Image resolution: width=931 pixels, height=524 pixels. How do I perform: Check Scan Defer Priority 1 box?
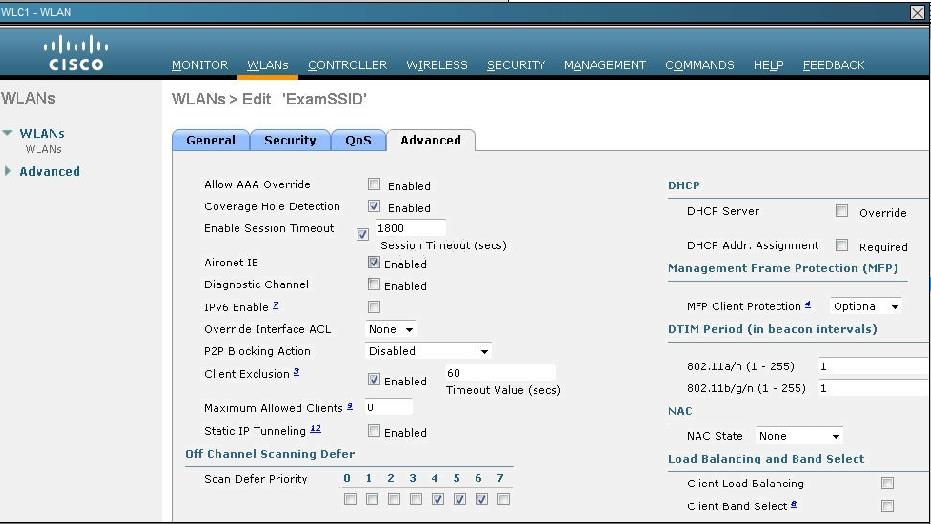(372, 499)
